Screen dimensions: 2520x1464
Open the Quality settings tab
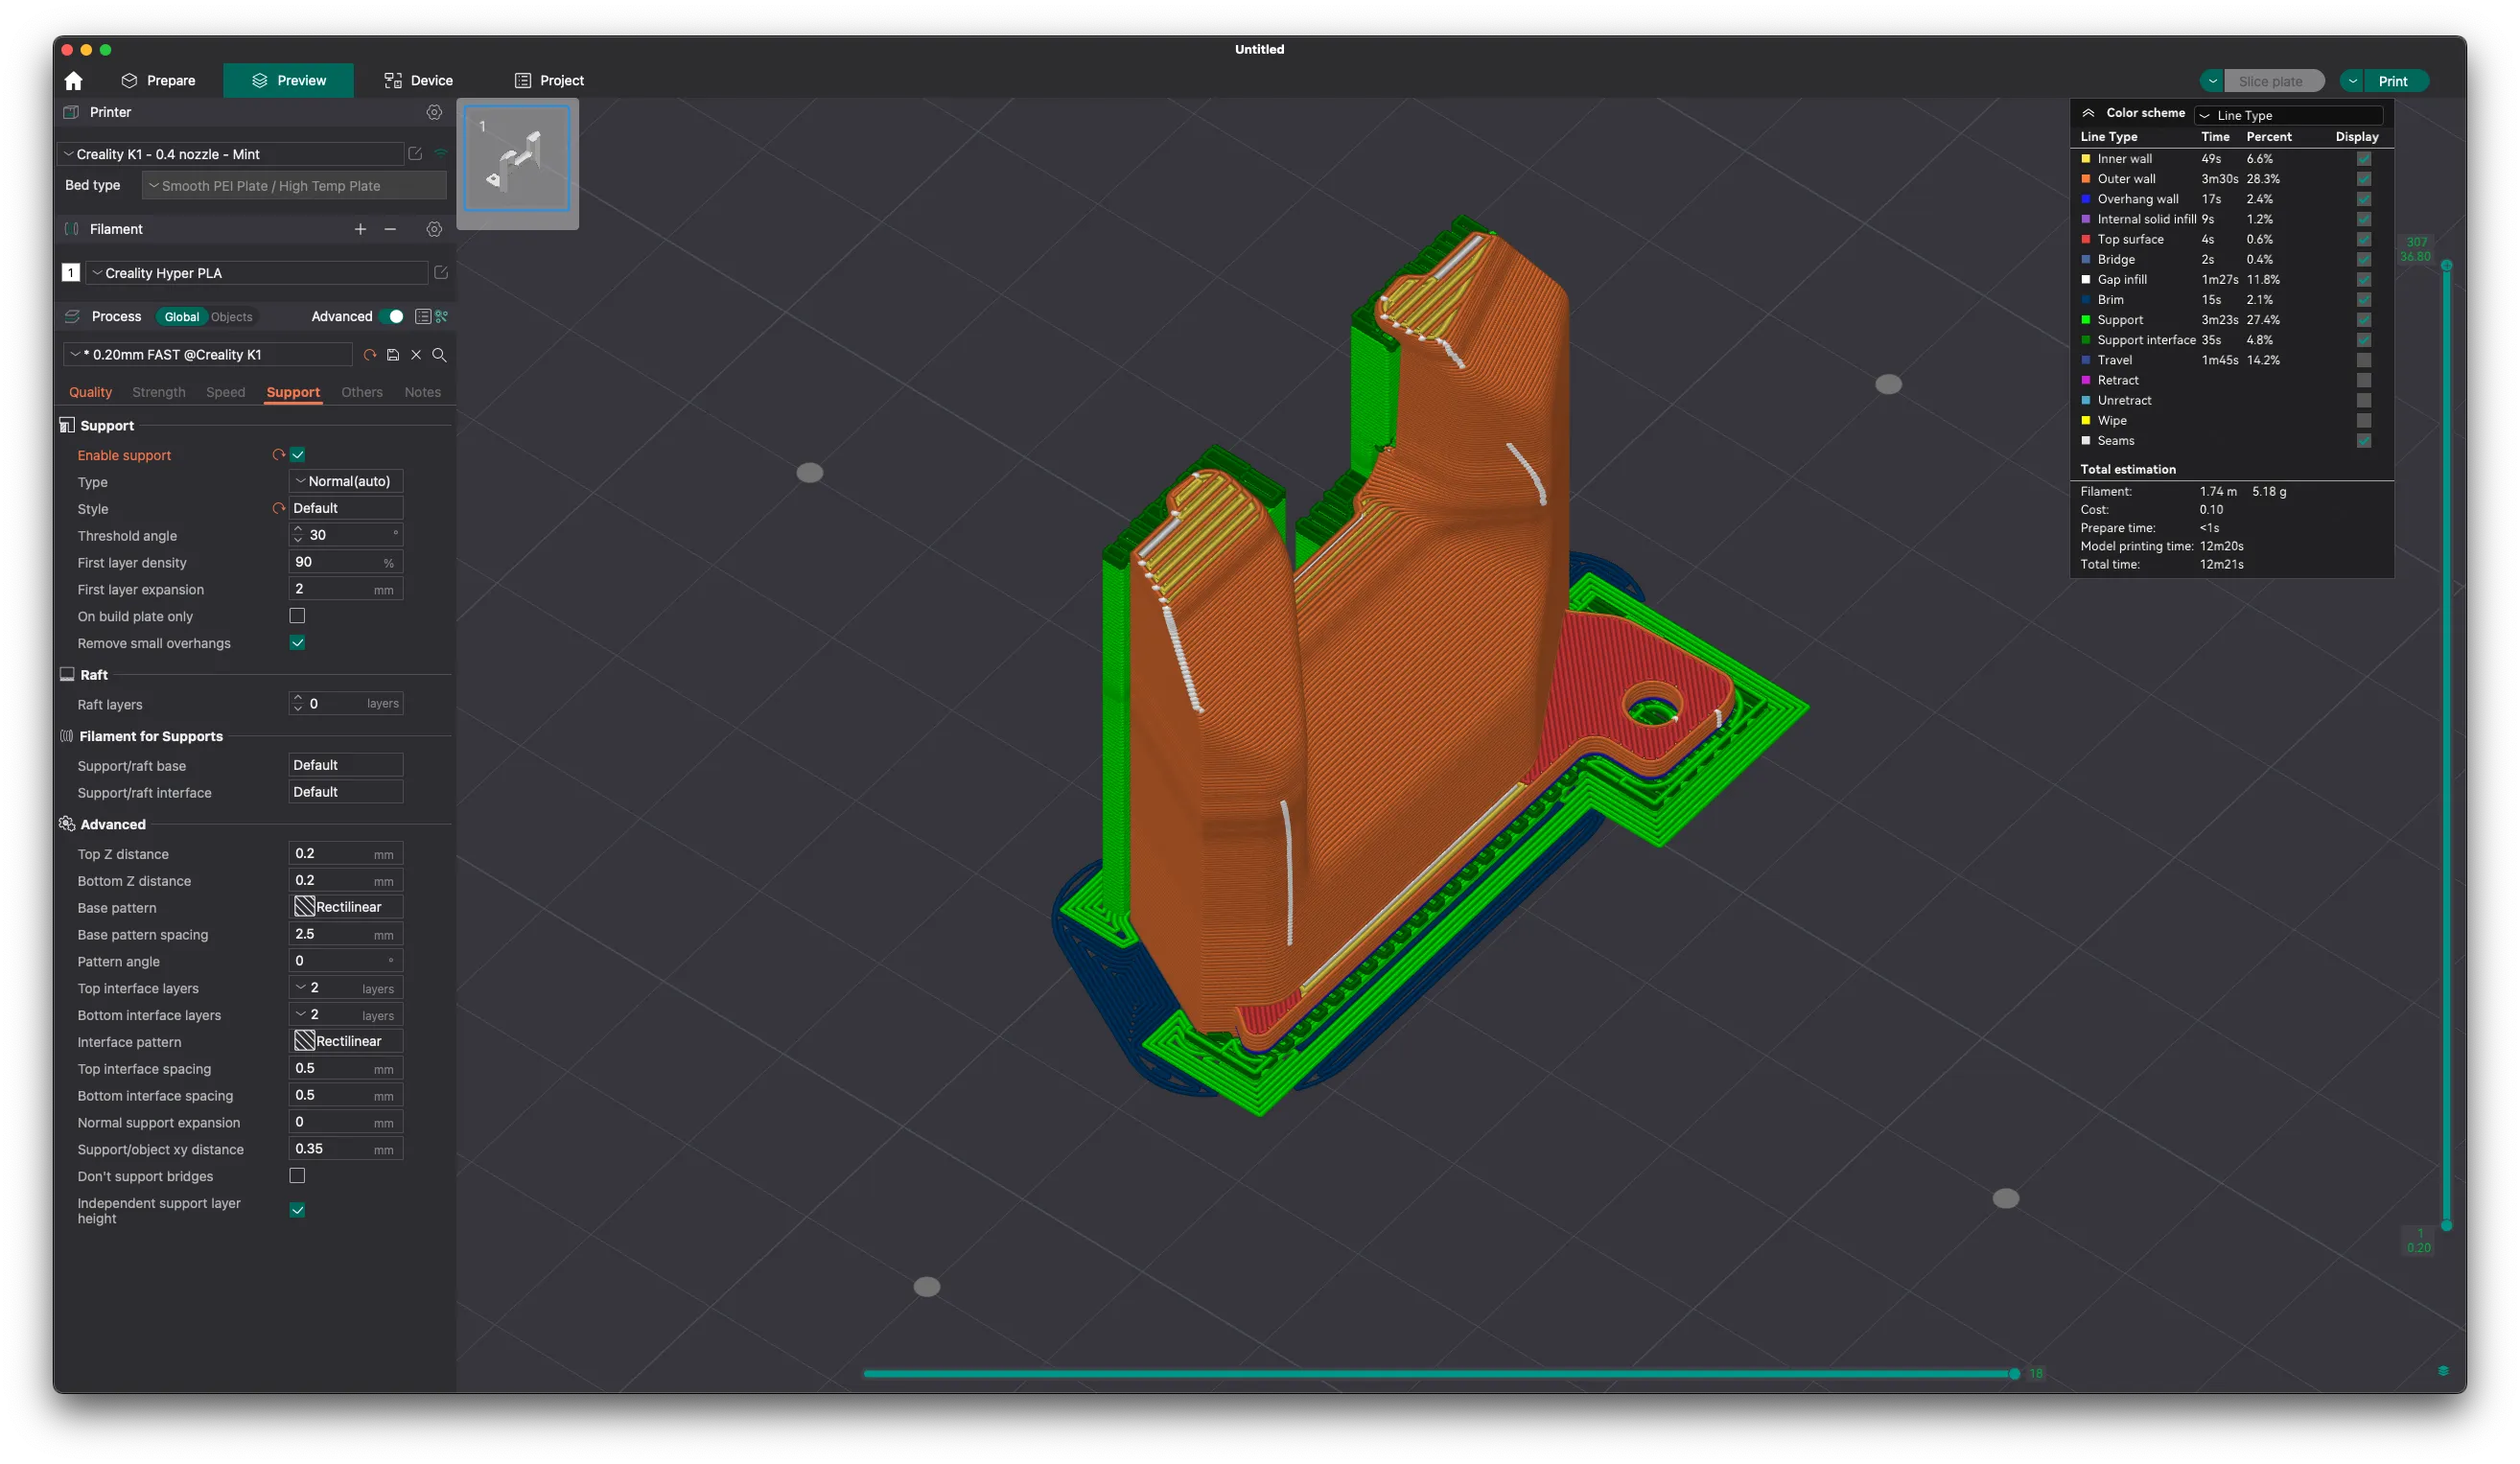click(x=90, y=392)
